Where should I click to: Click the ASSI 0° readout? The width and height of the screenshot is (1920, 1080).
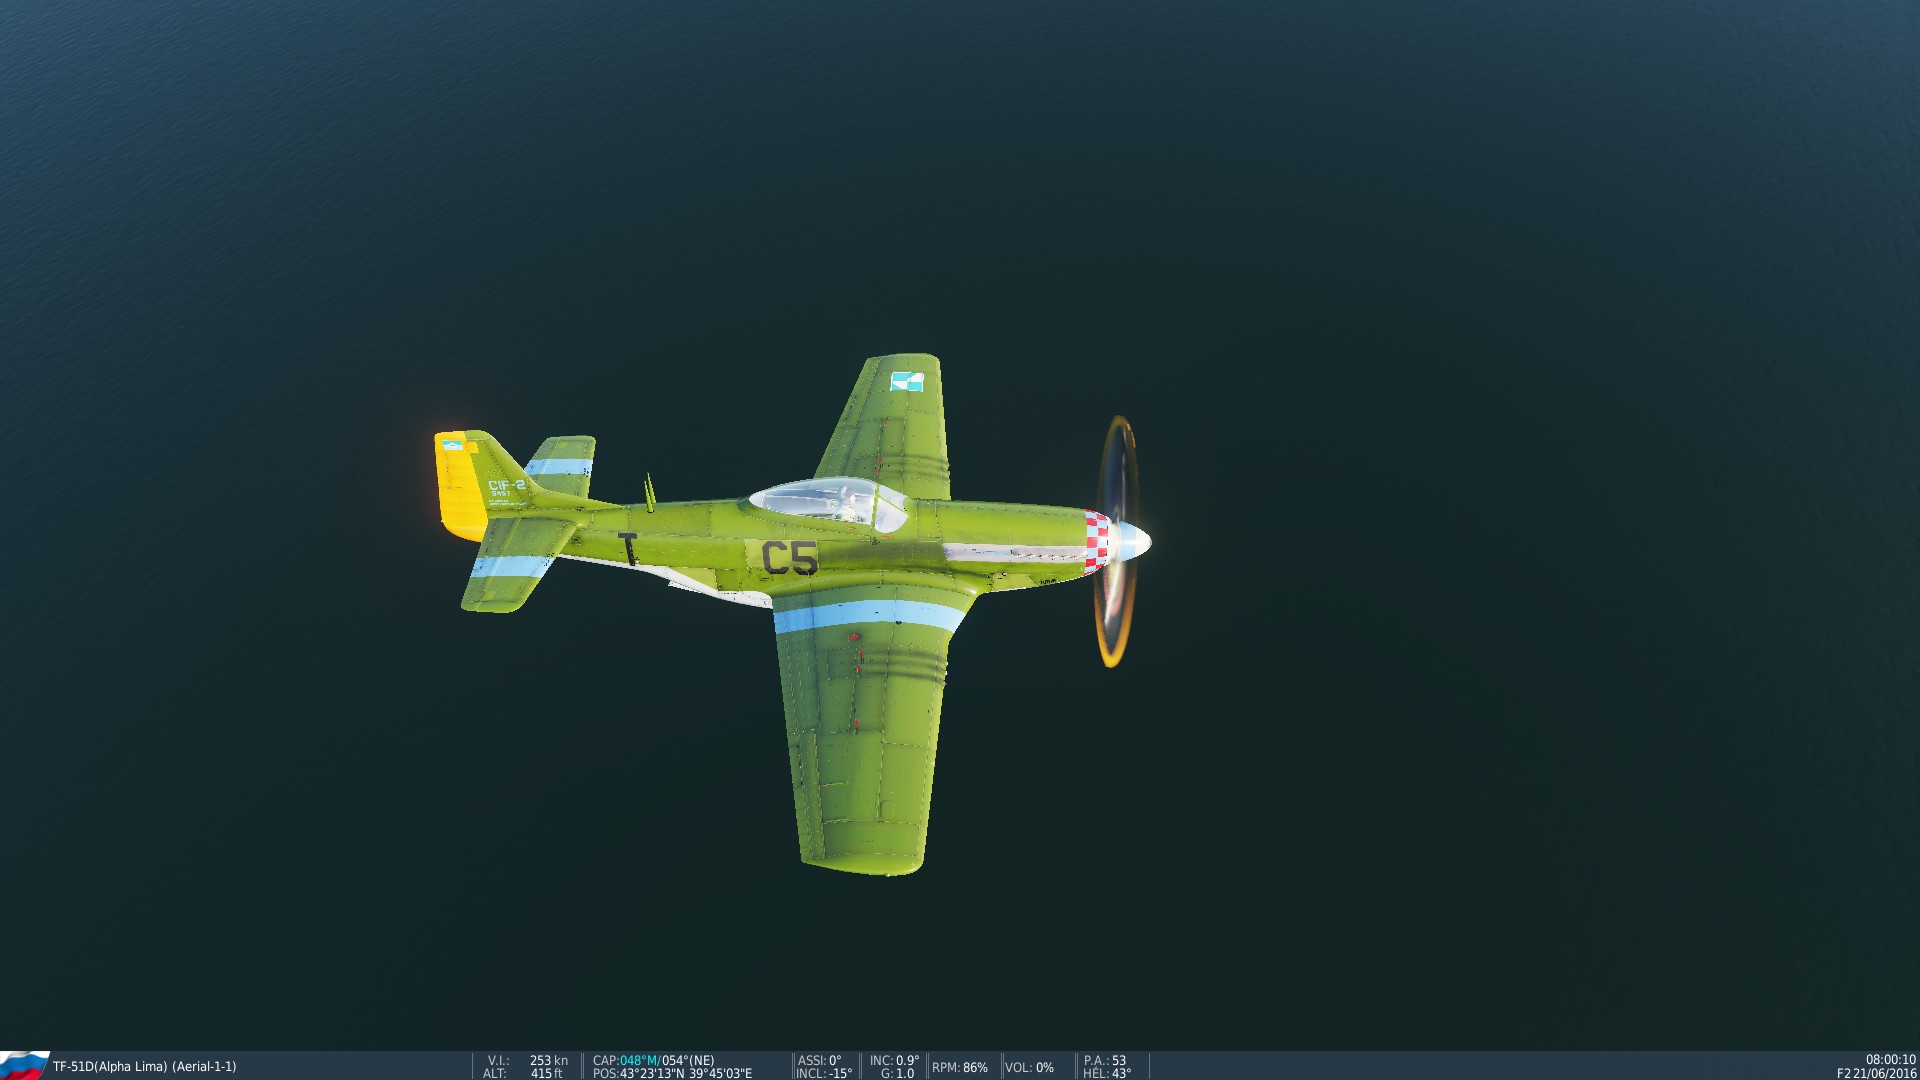820,1060
